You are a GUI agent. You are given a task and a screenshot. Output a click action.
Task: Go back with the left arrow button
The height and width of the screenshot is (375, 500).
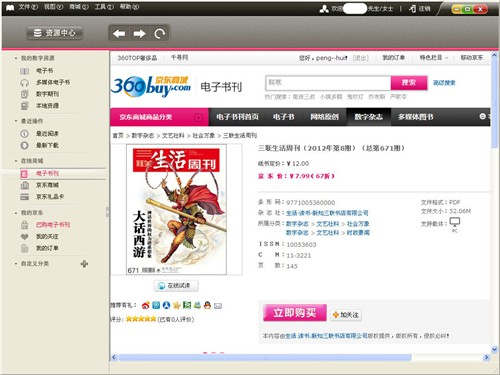(119, 33)
